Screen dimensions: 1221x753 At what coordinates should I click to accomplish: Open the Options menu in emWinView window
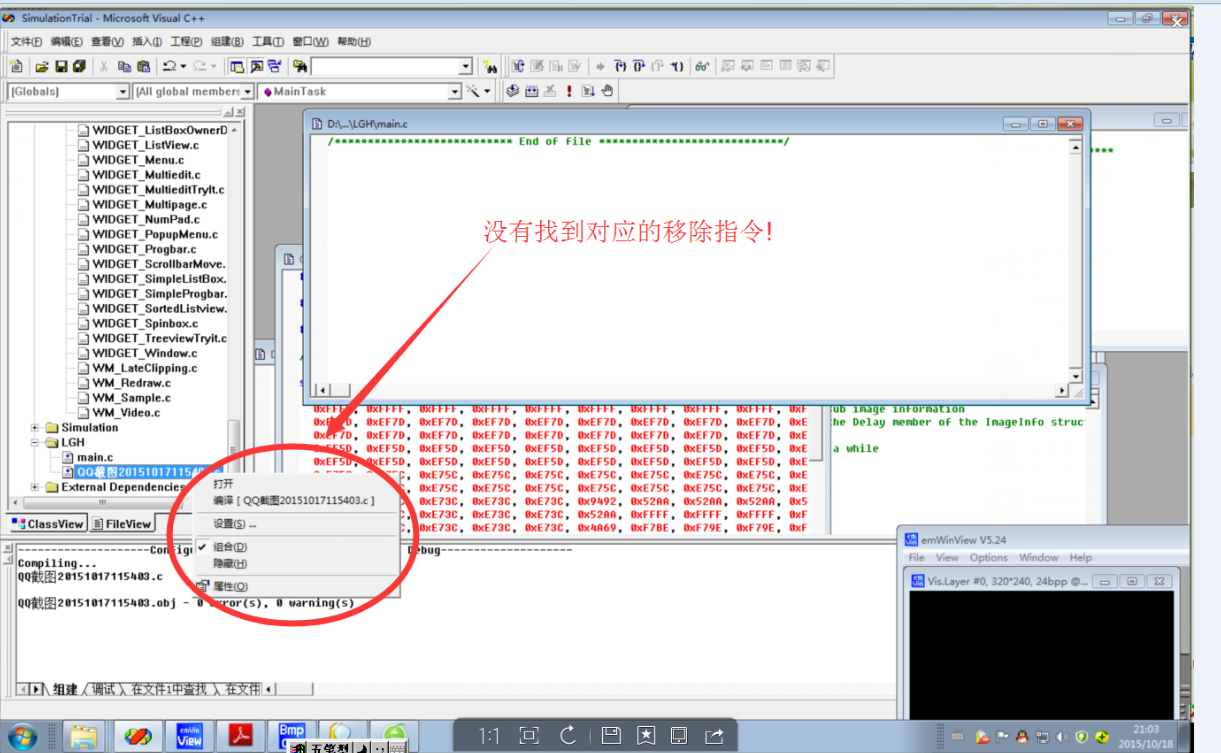tap(988, 558)
